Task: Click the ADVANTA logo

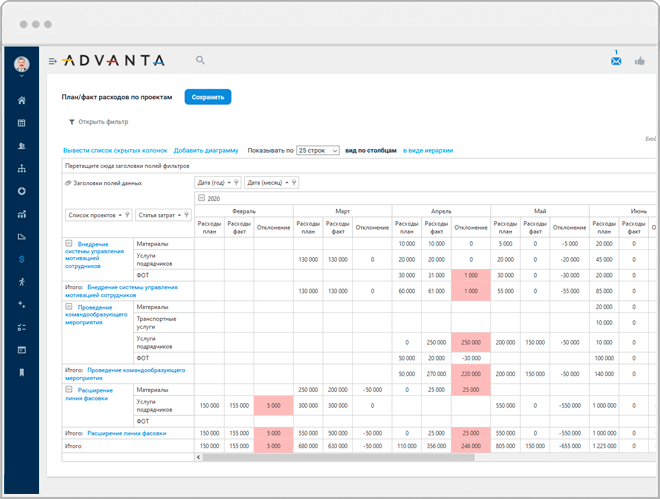Action: pyautogui.click(x=114, y=61)
